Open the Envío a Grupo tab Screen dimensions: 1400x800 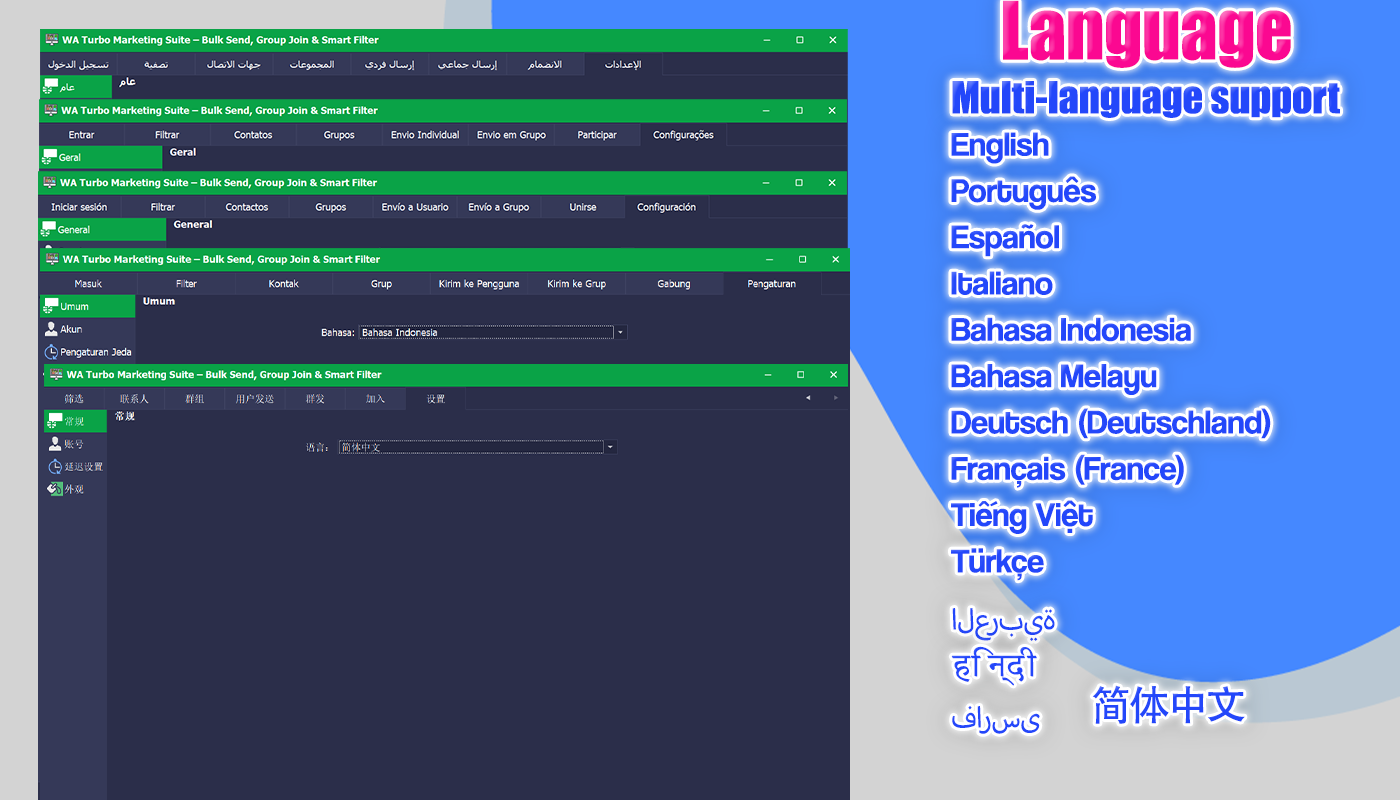coord(499,207)
